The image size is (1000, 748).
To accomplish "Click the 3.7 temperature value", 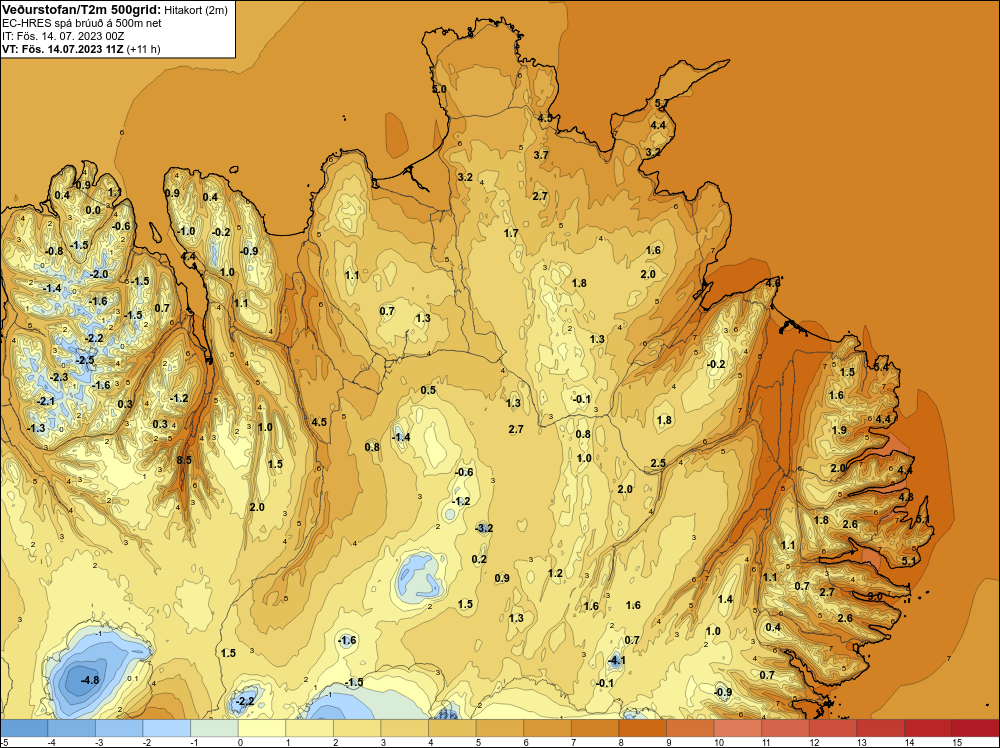I will tap(541, 156).
